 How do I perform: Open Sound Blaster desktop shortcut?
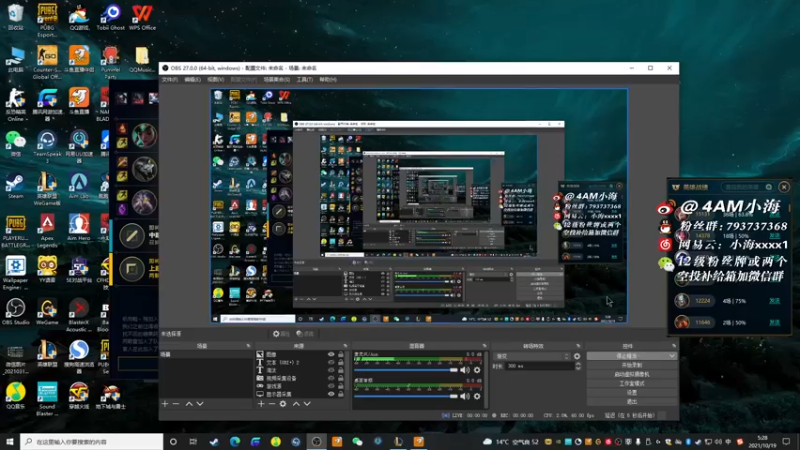click(x=47, y=399)
